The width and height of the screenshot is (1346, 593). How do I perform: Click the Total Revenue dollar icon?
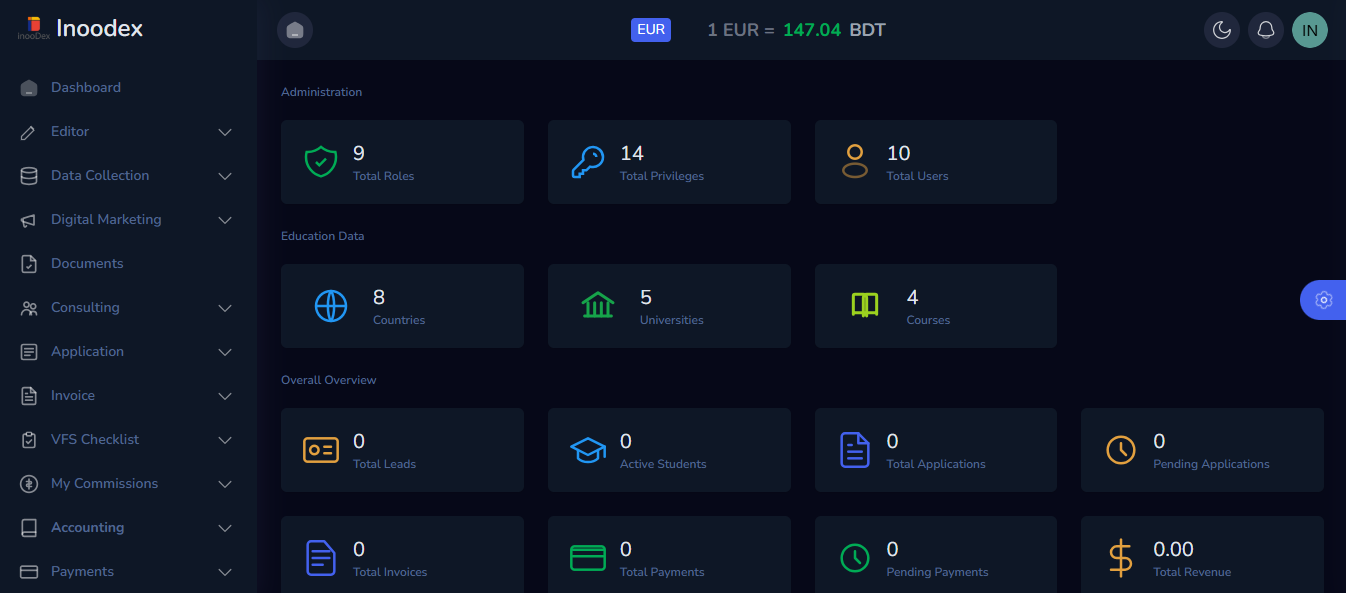(x=1121, y=558)
